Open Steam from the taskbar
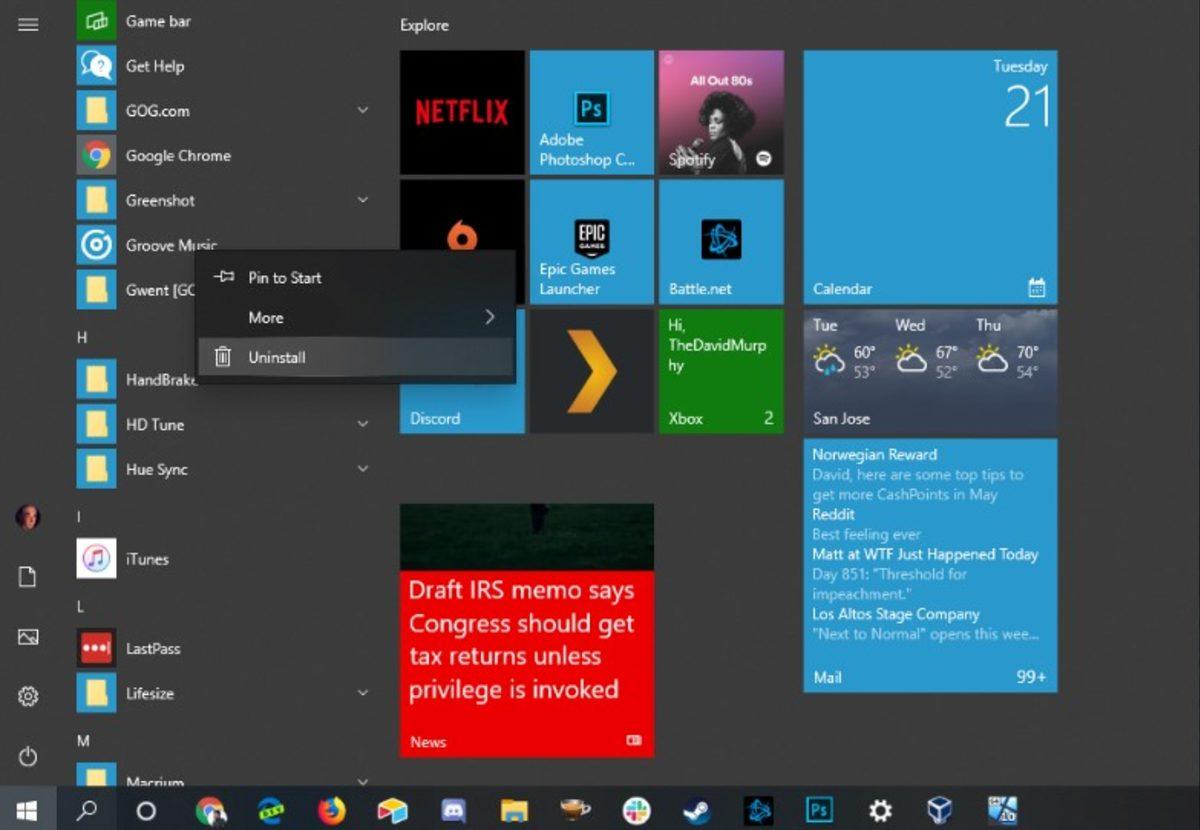1200x830 pixels. point(697,810)
